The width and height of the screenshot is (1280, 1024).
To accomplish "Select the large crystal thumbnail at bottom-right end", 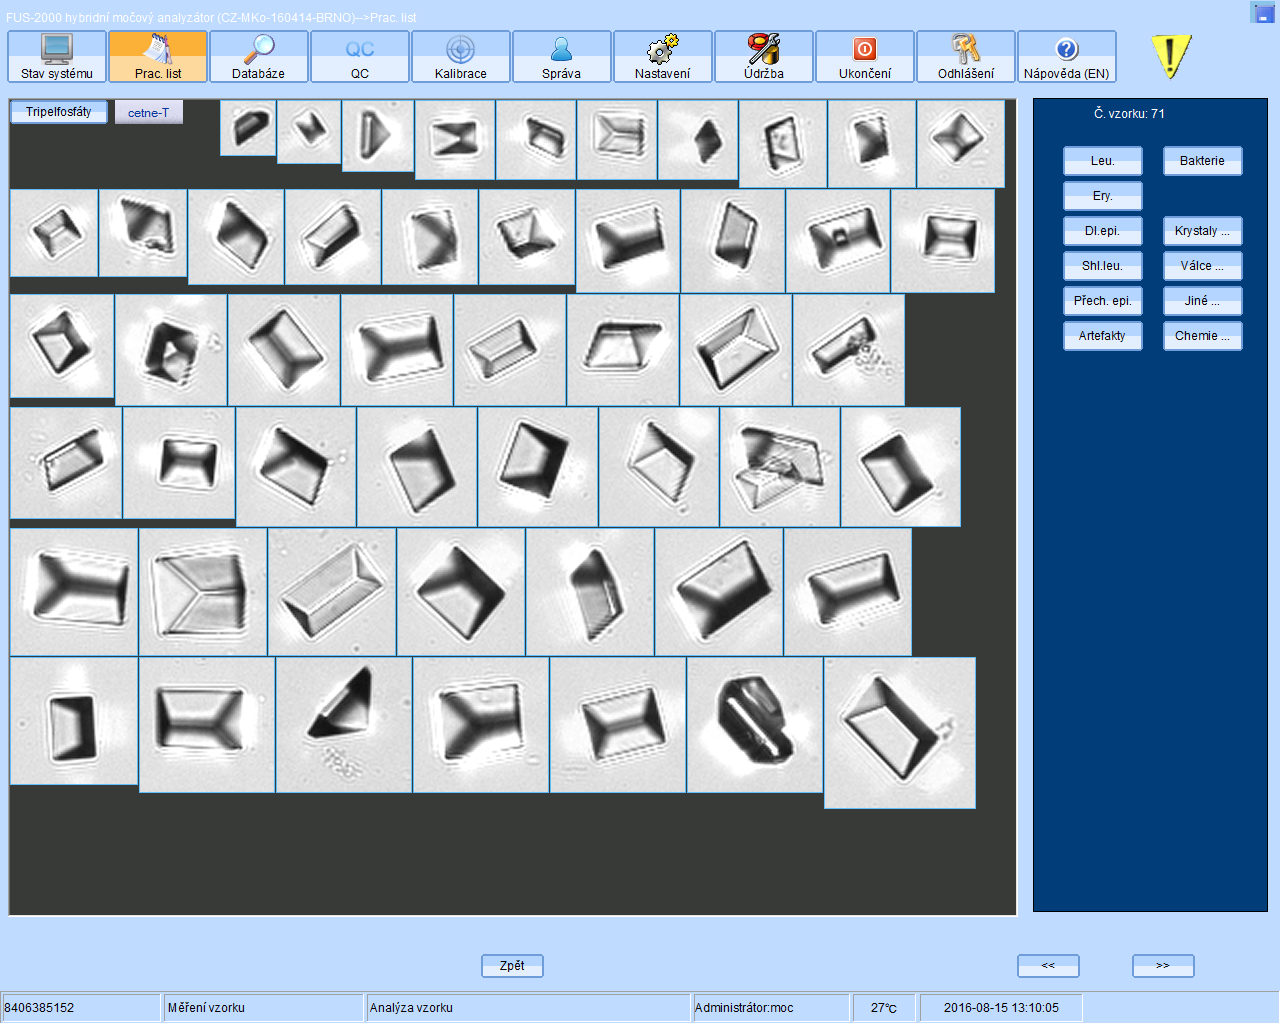I will (x=900, y=733).
